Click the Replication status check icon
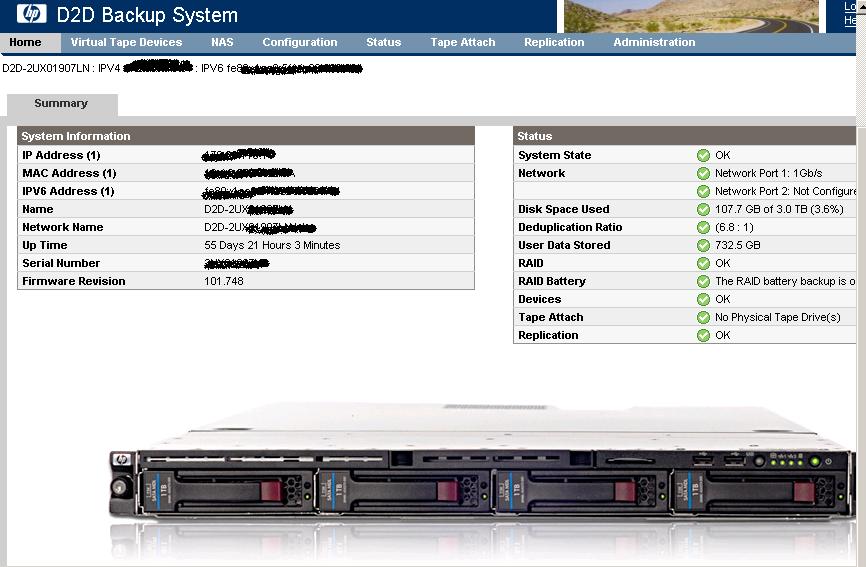Screen dimensions: 866x567 click(703, 335)
